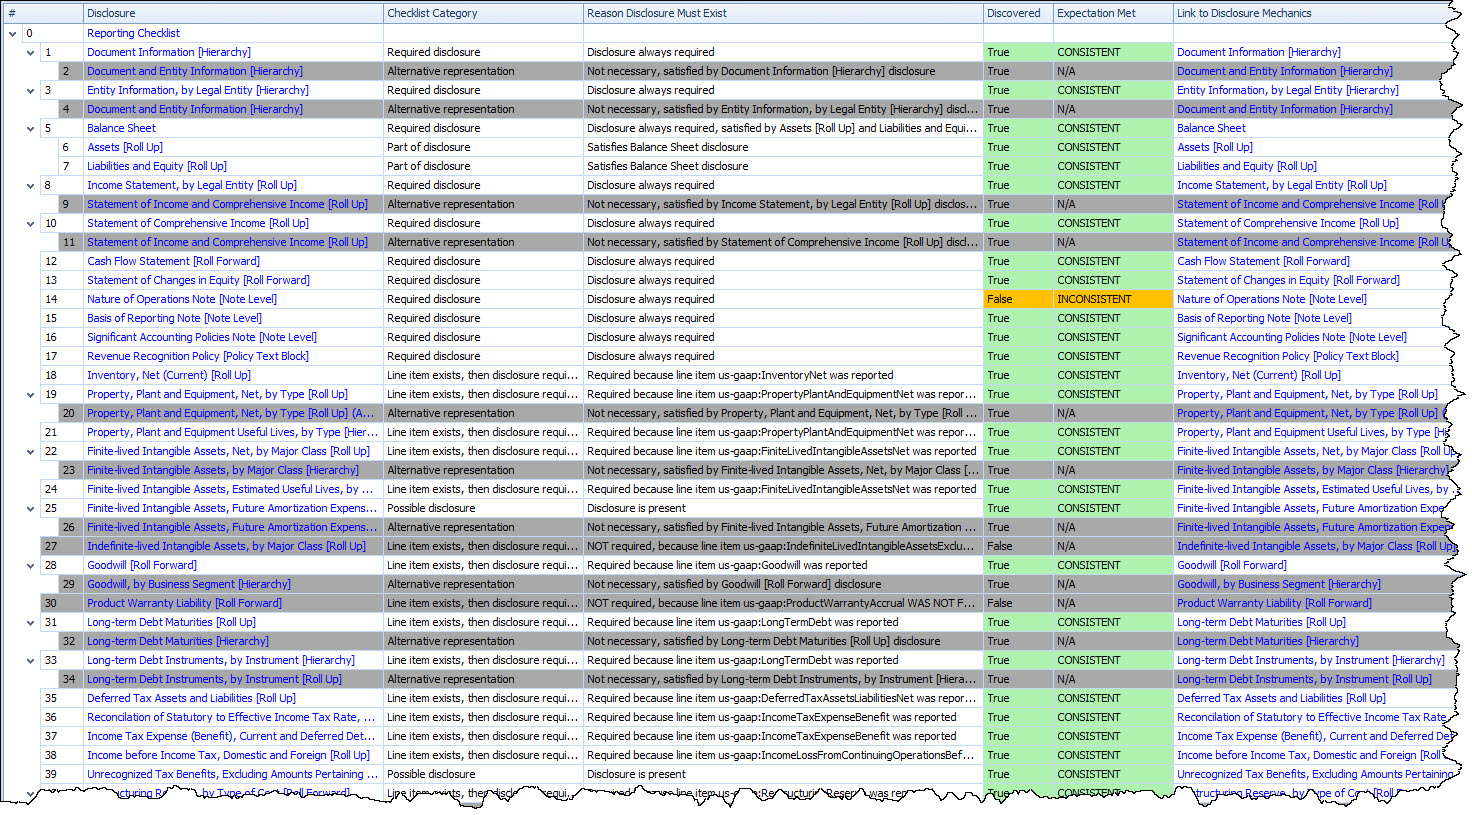Image resolution: width=1472 pixels, height=815 pixels.
Task: Select 'Possible disclosure' cell in row 25
Action: point(483,508)
